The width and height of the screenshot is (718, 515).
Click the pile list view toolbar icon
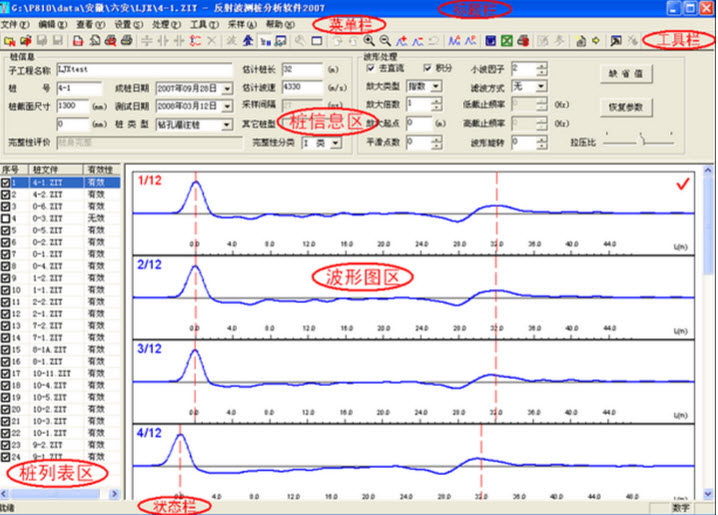pyautogui.click(x=265, y=41)
